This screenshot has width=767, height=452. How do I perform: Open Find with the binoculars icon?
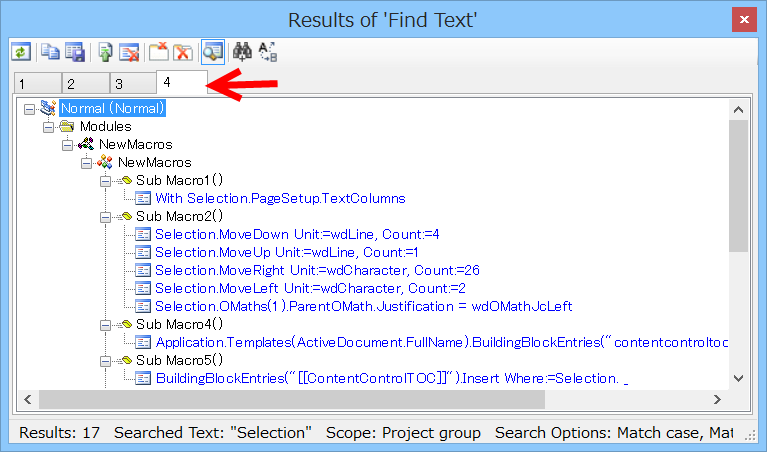[x=242, y=52]
